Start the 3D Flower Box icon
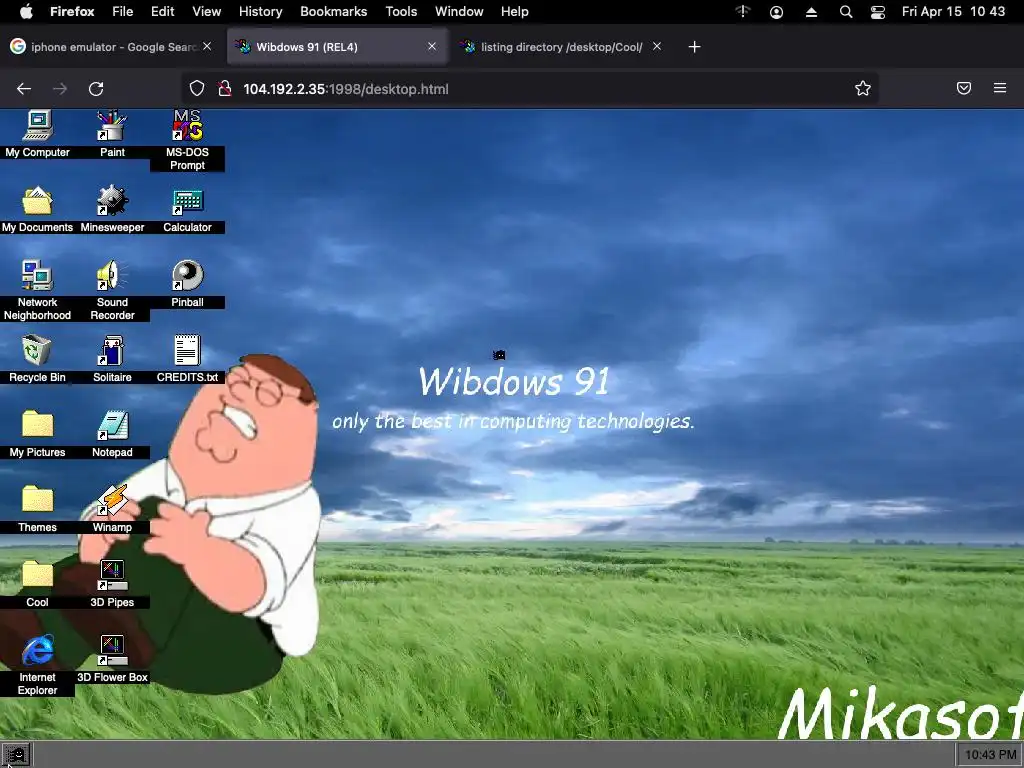 112,658
